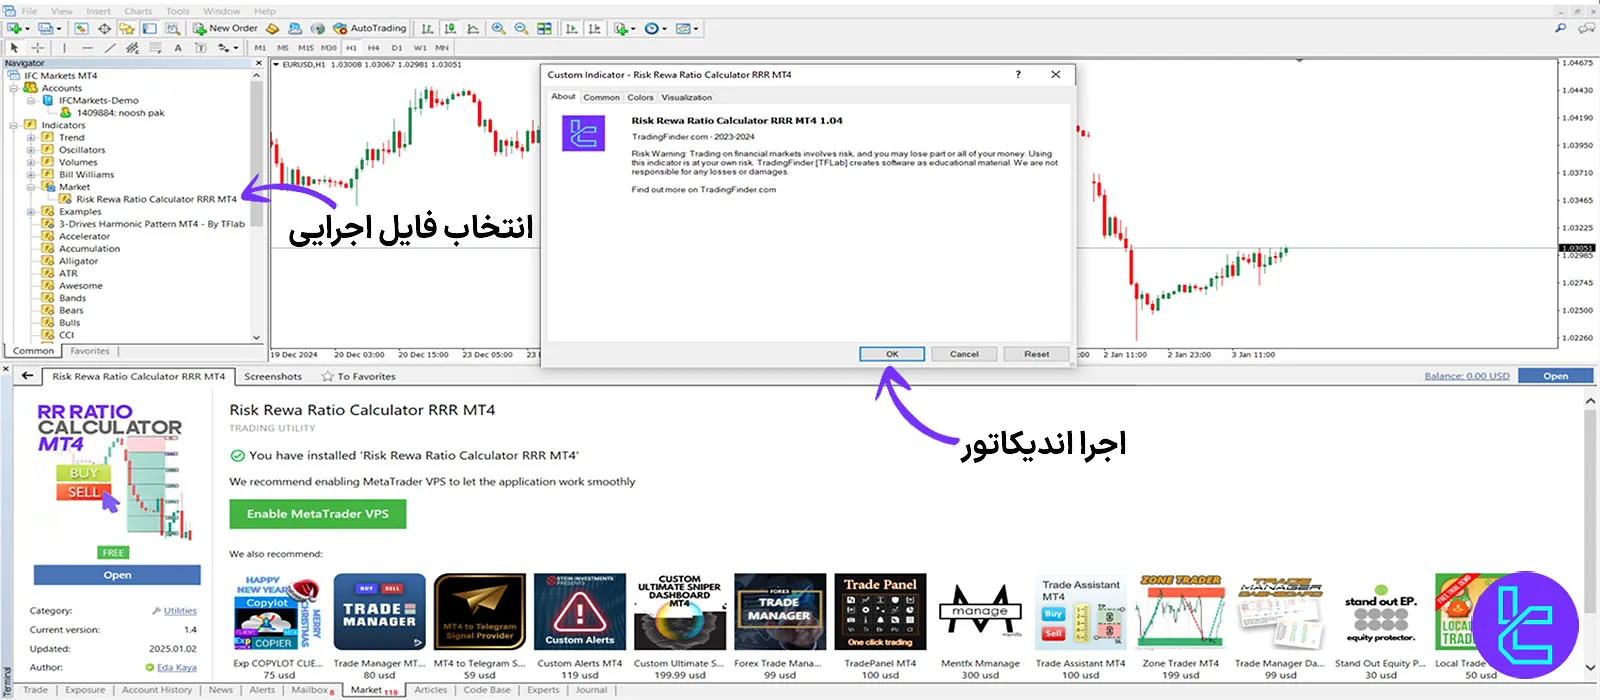Open the Charts menu
This screenshot has height=700, width=1600.
138,11
